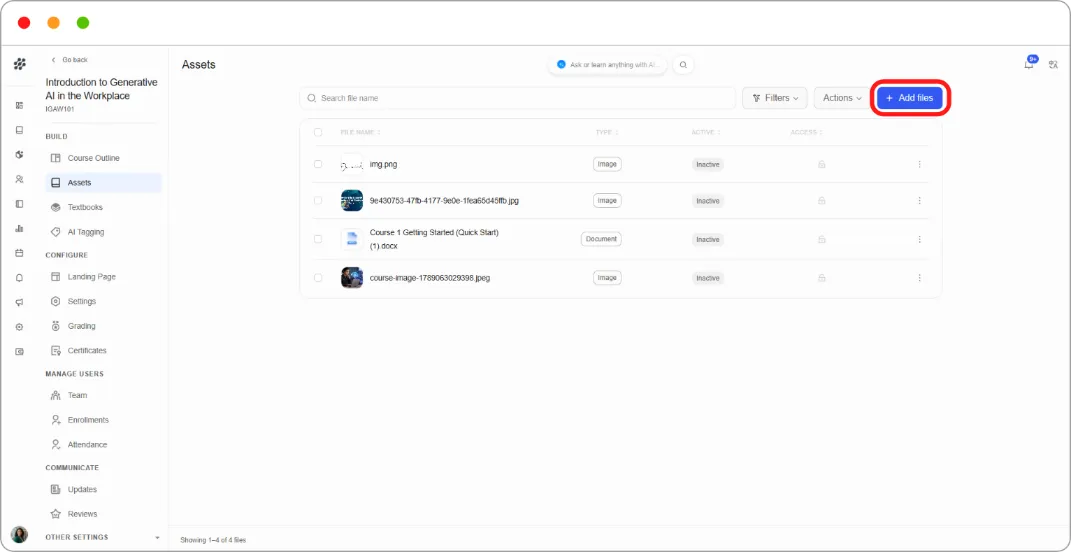The width and height of the screenshot is (1071, 552).
Task: Click lock icon for course-image-1789063029398.jpeg
Action: pyautogui.click(x=822, y=278)
